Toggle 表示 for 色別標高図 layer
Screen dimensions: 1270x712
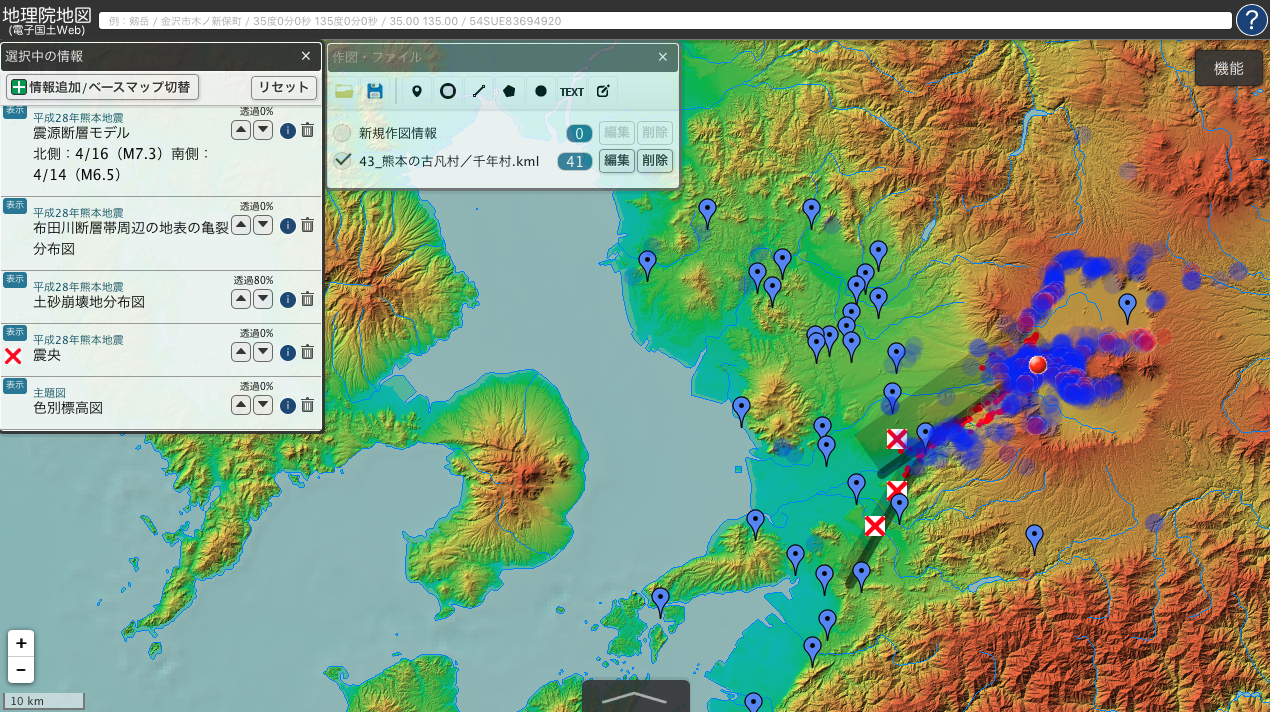[x=15, y=385]
